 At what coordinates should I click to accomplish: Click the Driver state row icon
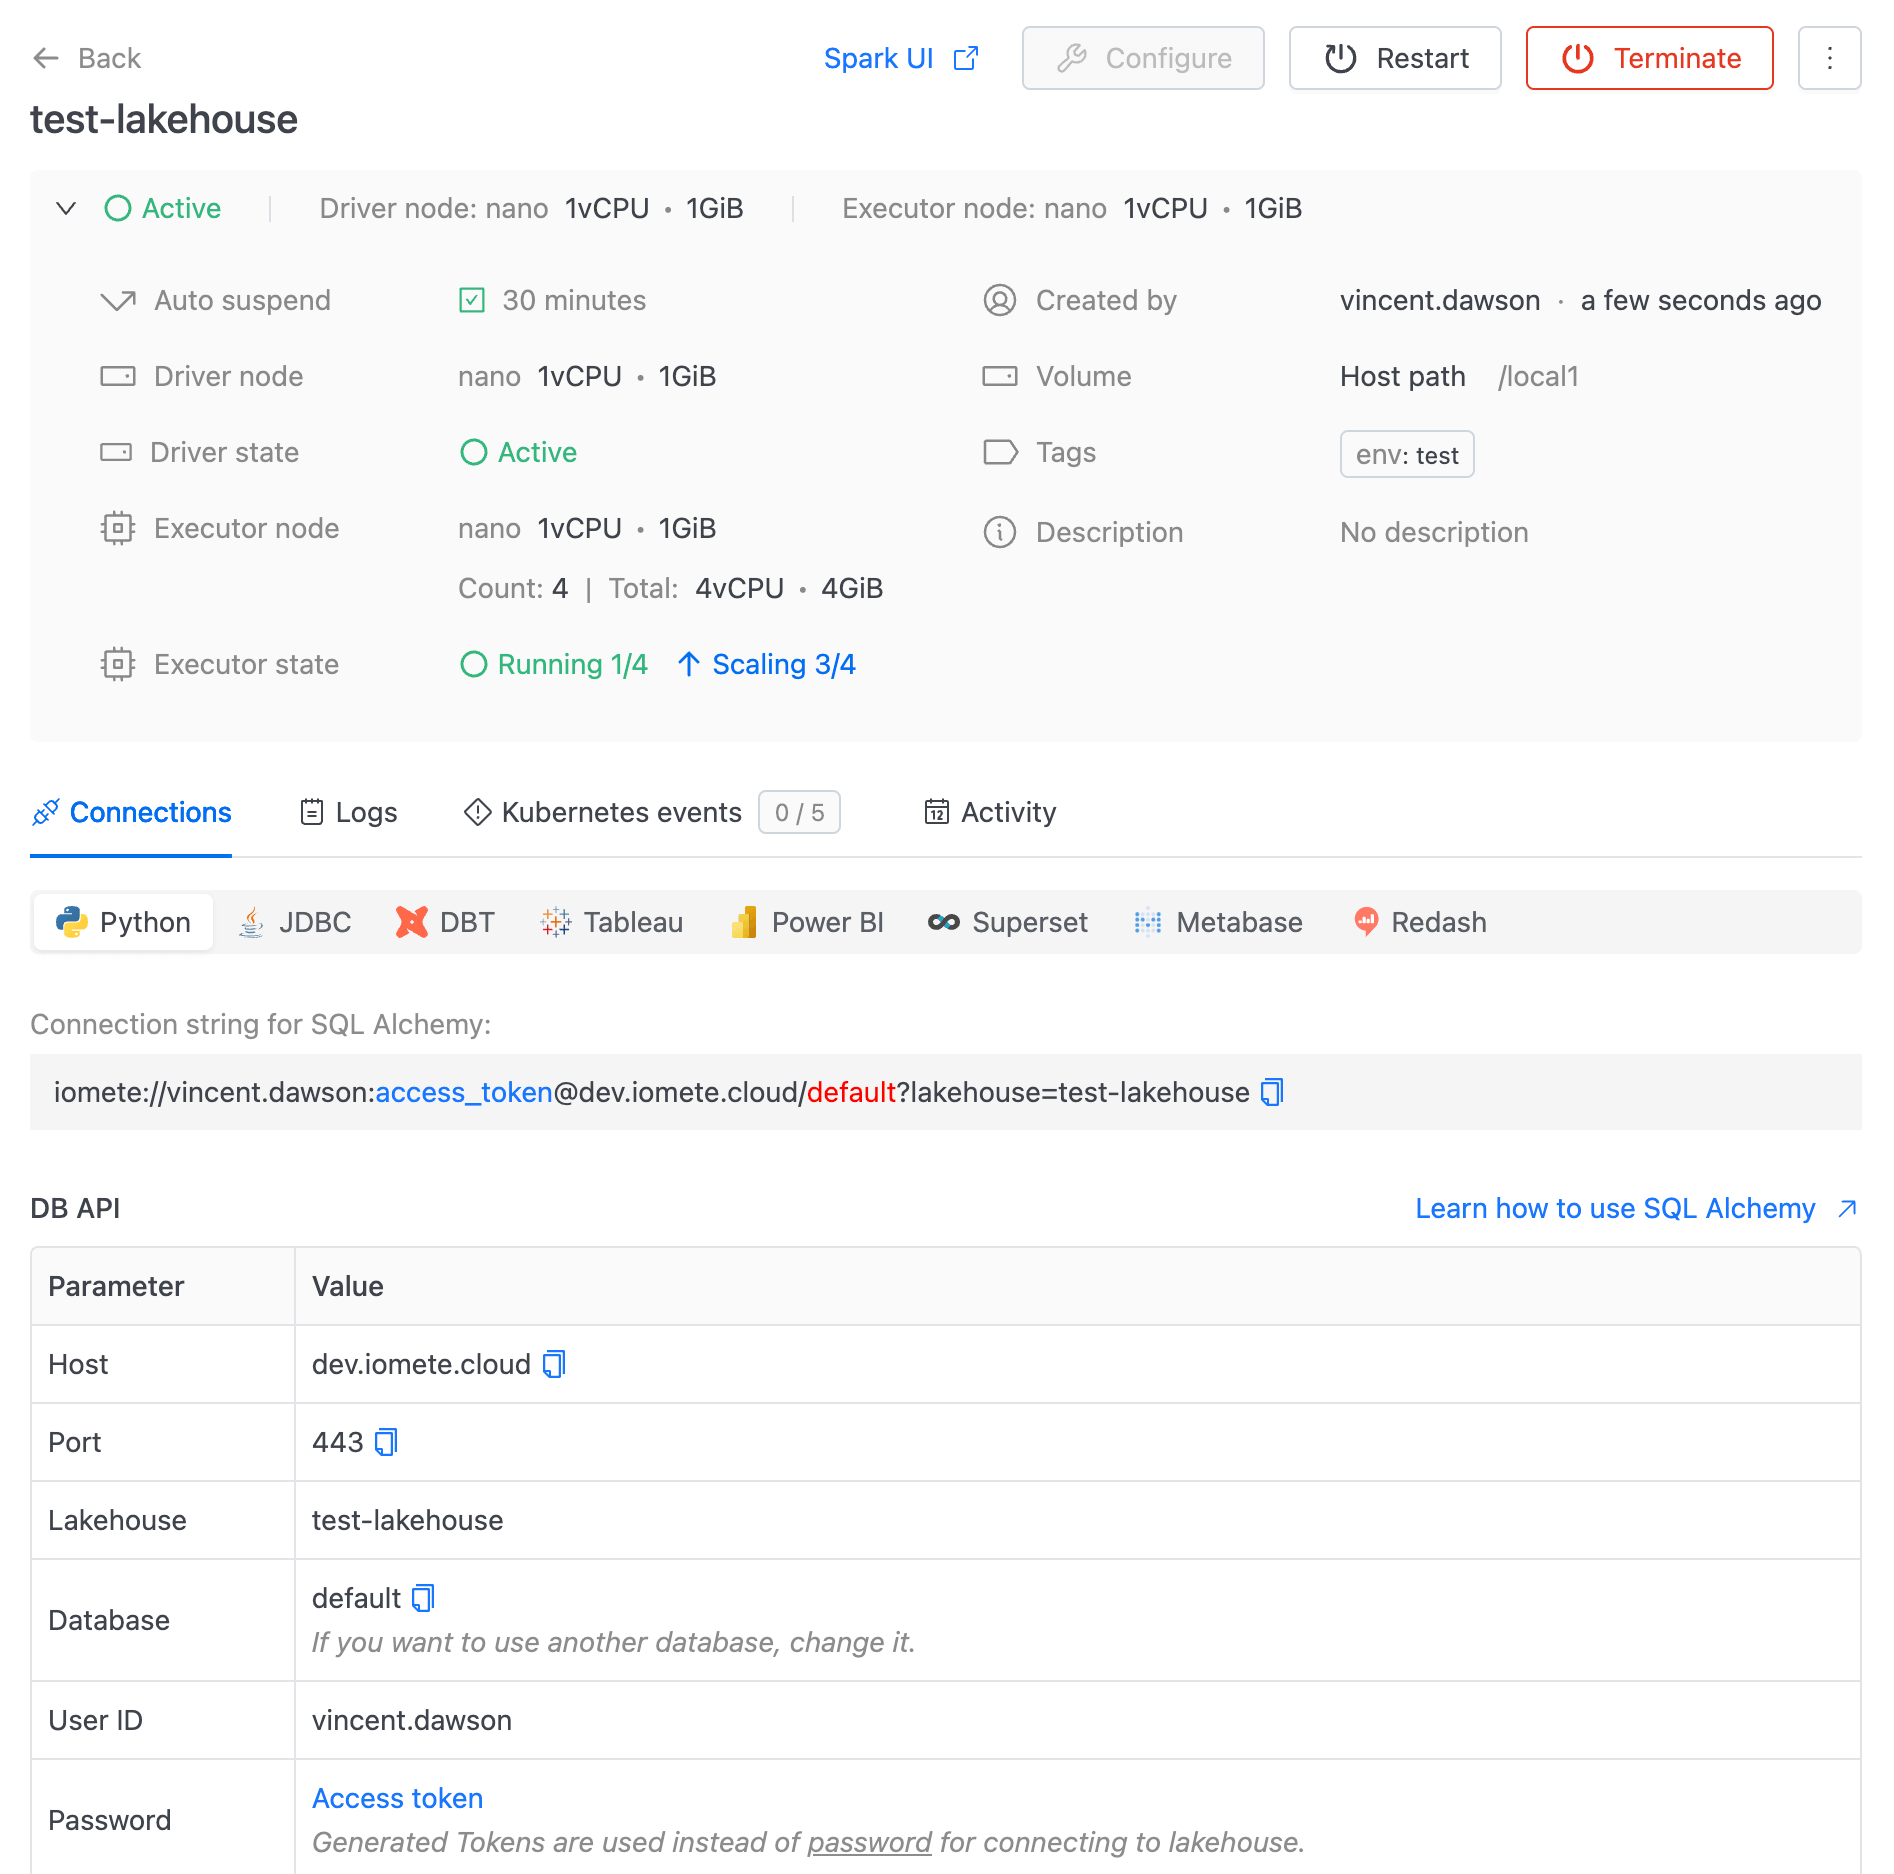click(116, 452)
